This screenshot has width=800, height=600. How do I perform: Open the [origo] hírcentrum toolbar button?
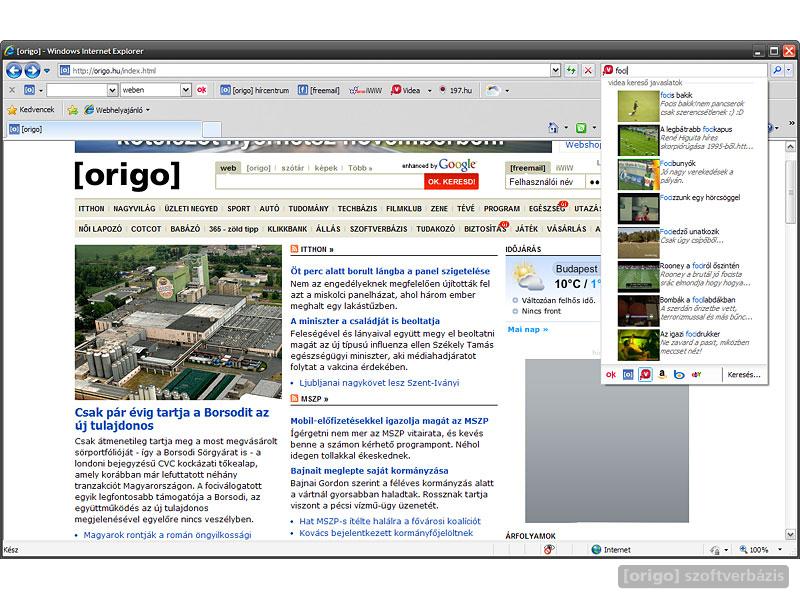254,90
